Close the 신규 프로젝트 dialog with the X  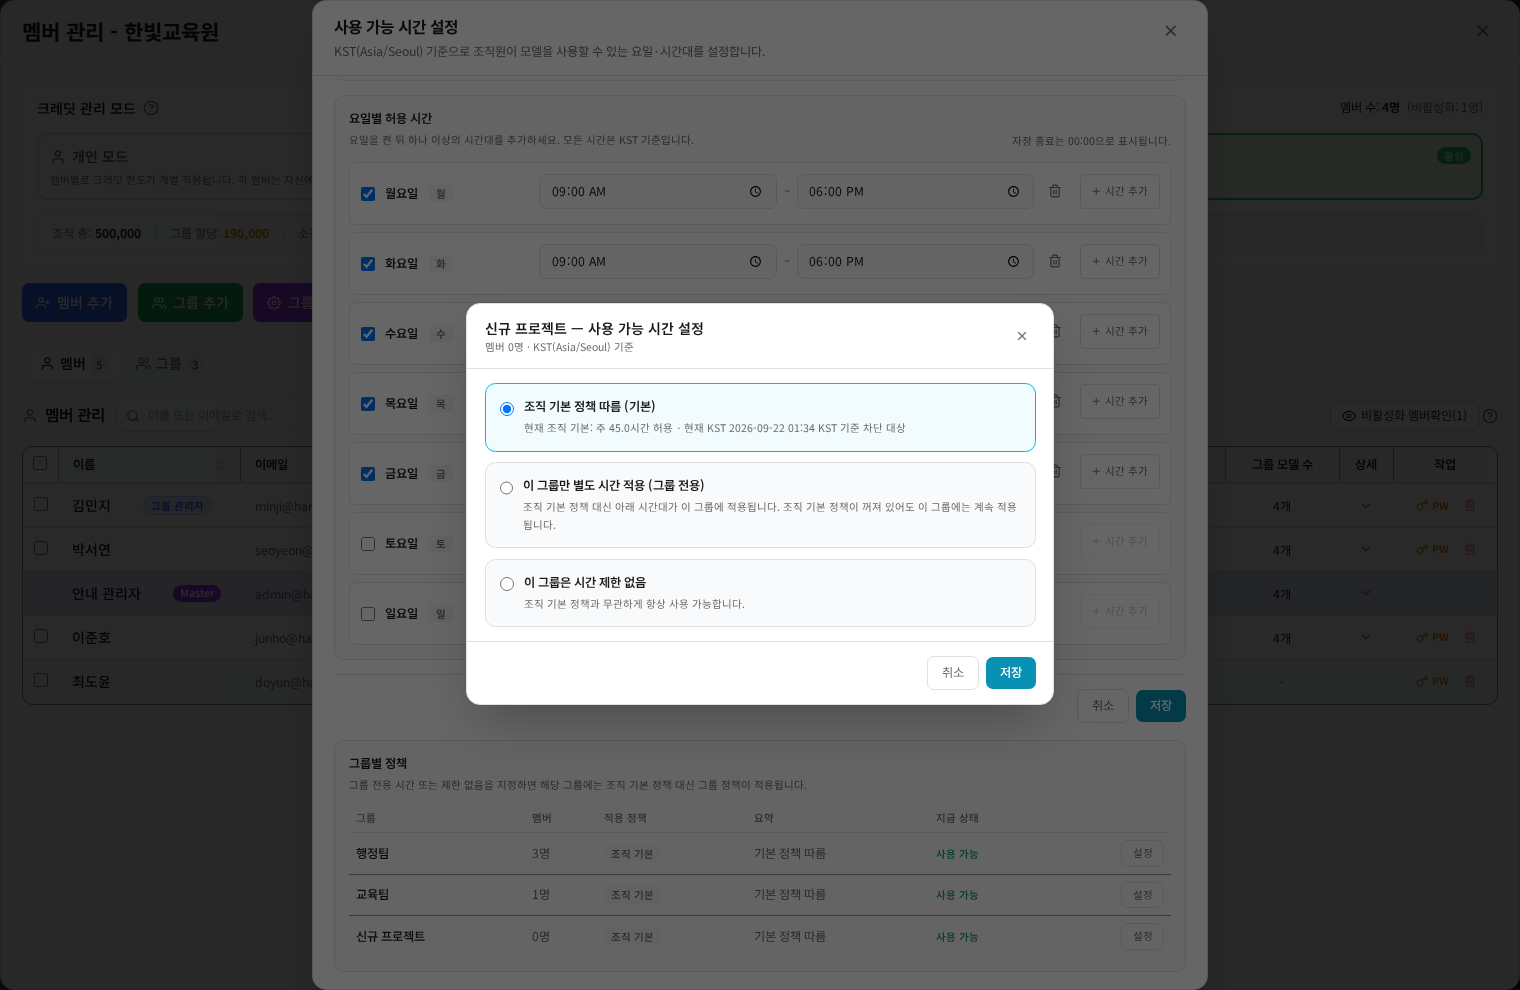tap(1022, 336)
